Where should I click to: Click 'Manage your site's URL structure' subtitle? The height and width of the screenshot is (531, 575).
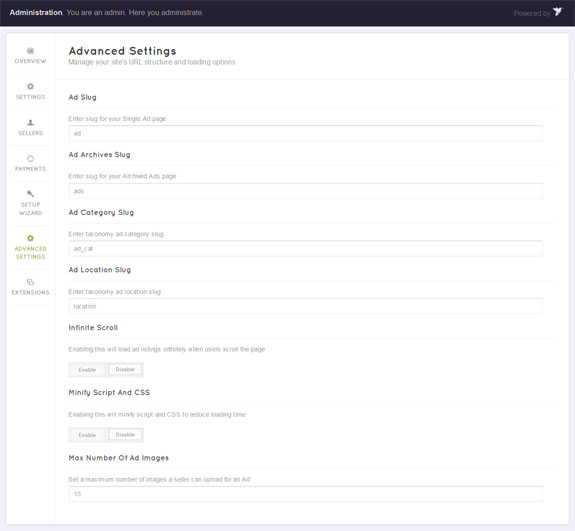click(152, 62)
